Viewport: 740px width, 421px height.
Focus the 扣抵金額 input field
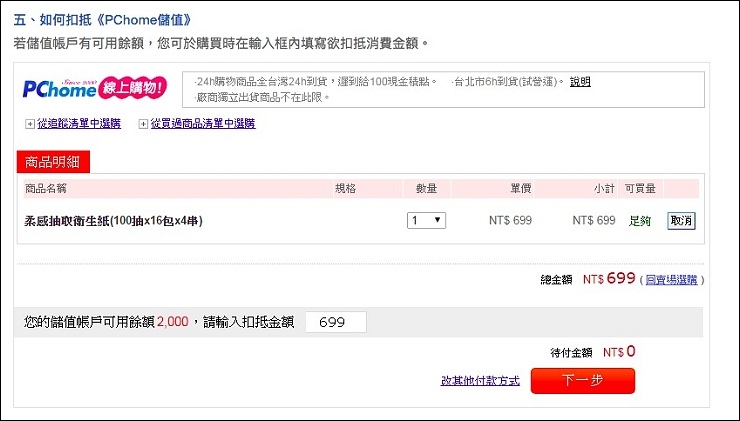[x=336, y=322]
